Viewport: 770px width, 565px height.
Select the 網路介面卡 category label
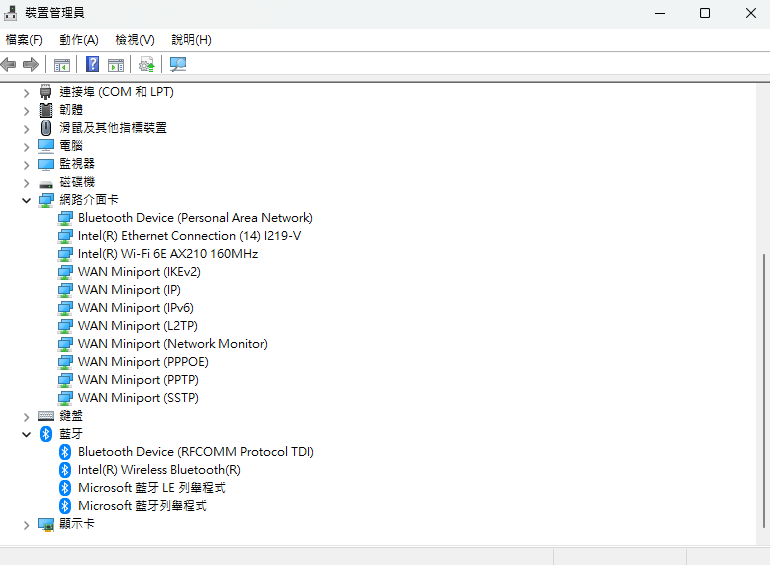pos(89,200)
